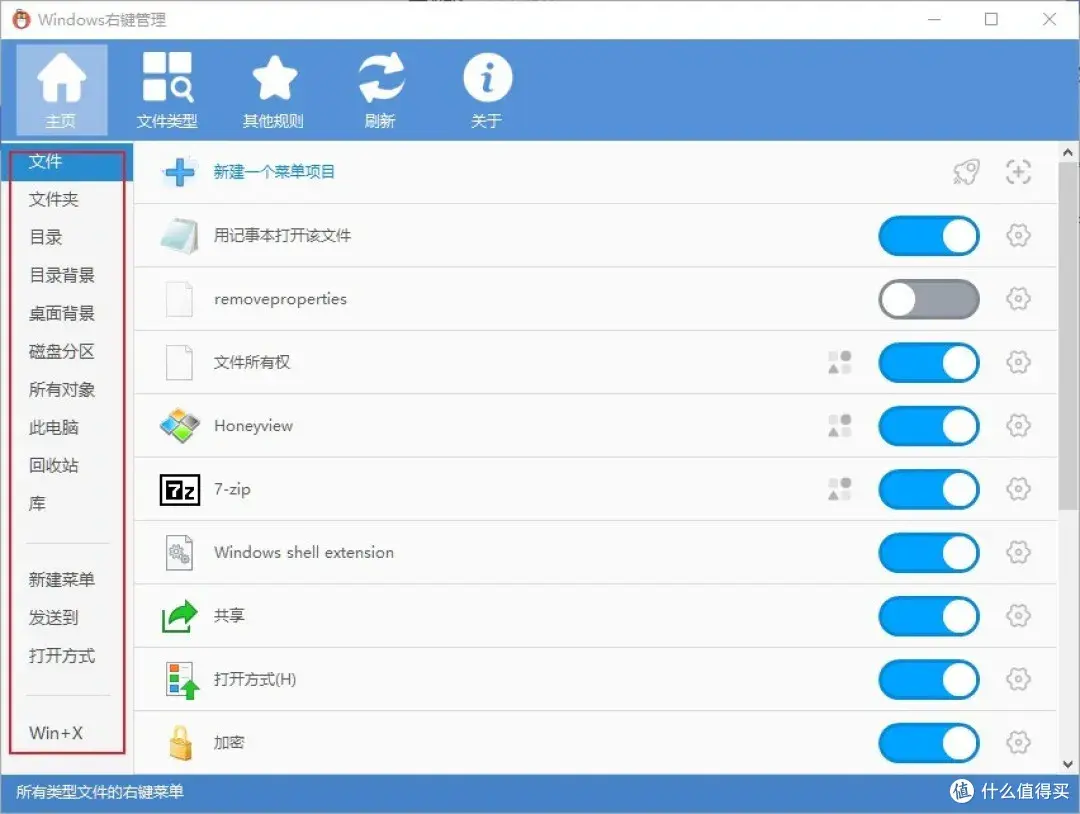Image resolution: width=1080 pixels, height=814 pixels.
Task: Disable the 打开方式(H) toggle
Action: (x=928, y=679)
